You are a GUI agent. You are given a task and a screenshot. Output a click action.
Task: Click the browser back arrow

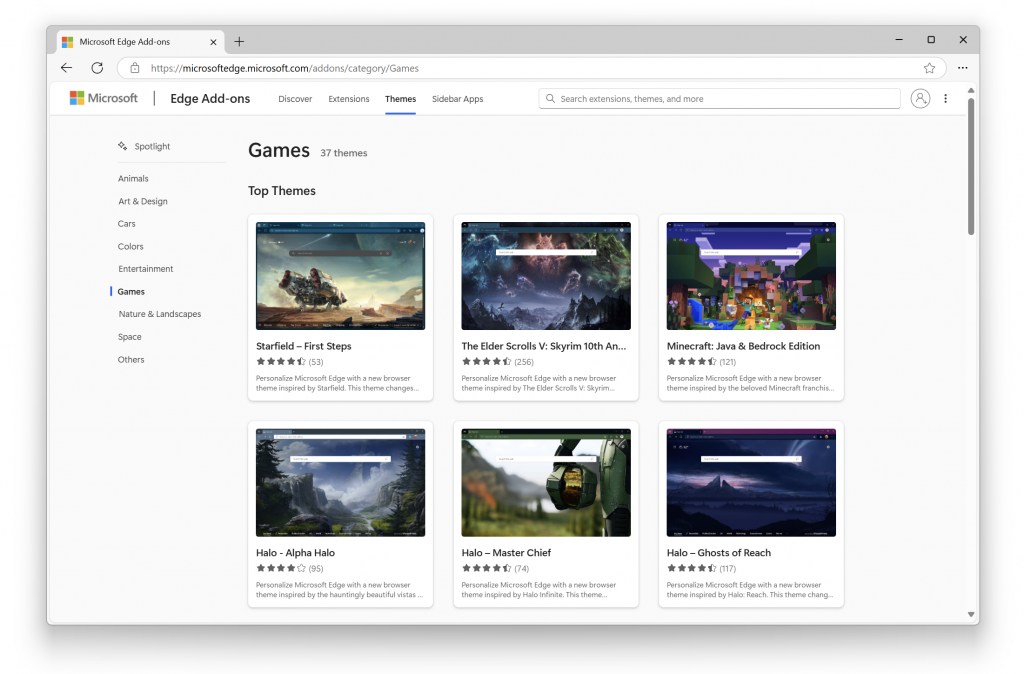(66, 68)
